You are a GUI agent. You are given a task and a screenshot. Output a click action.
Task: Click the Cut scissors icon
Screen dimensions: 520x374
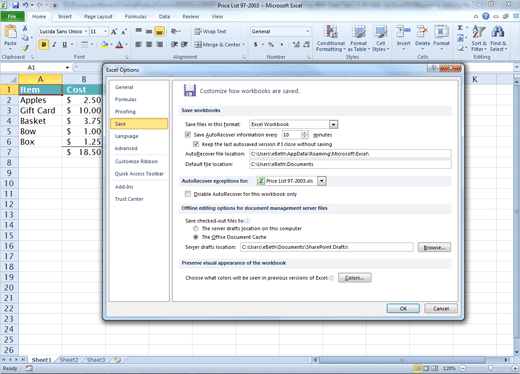point(25,29)
